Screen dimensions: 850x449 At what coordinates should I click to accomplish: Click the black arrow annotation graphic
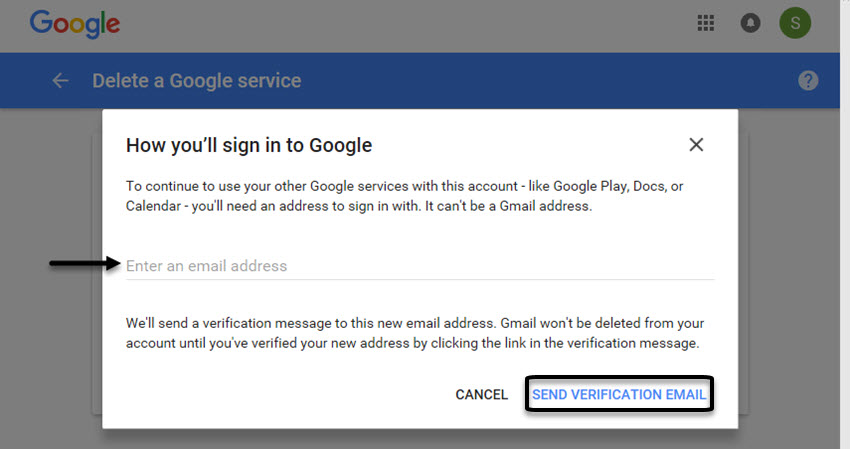tap(85, 264)
